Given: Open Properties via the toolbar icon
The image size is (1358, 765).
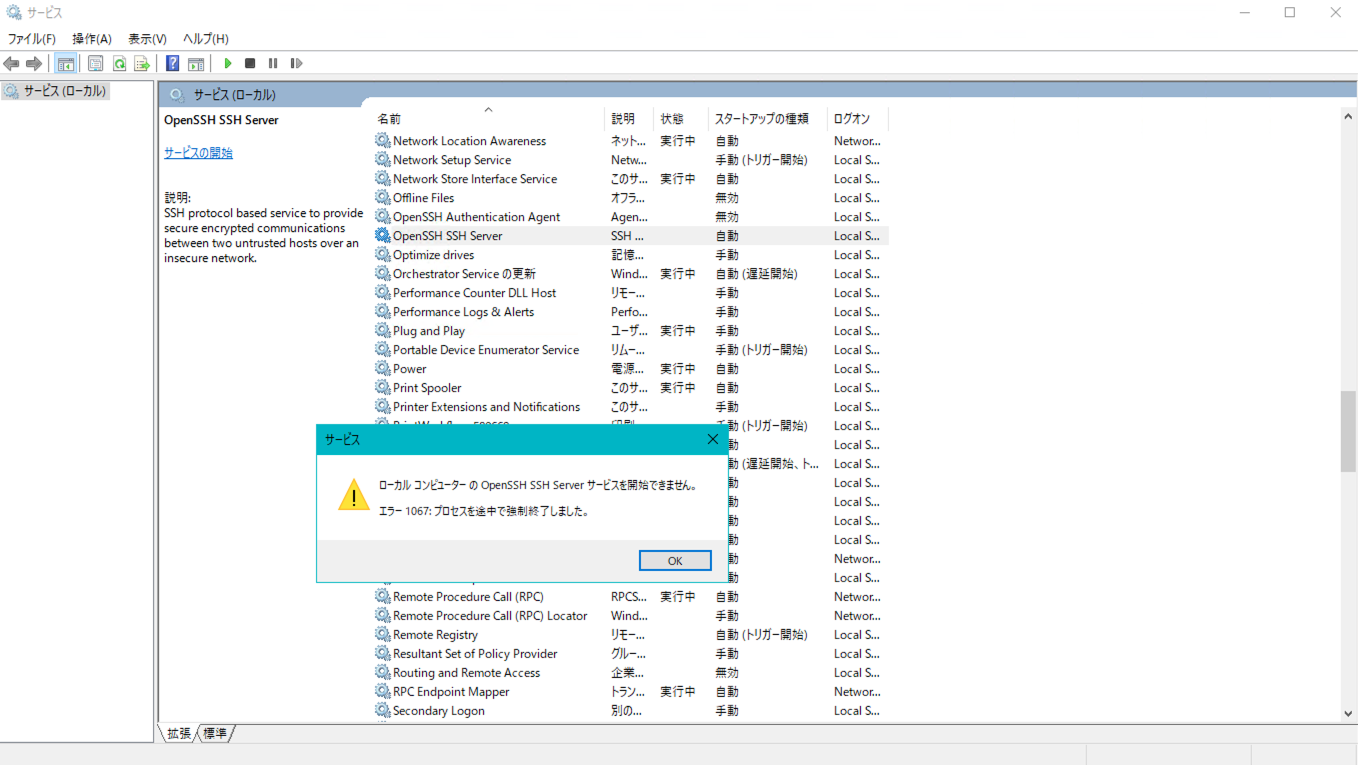Looking at the screenshot, I should 95,63.
